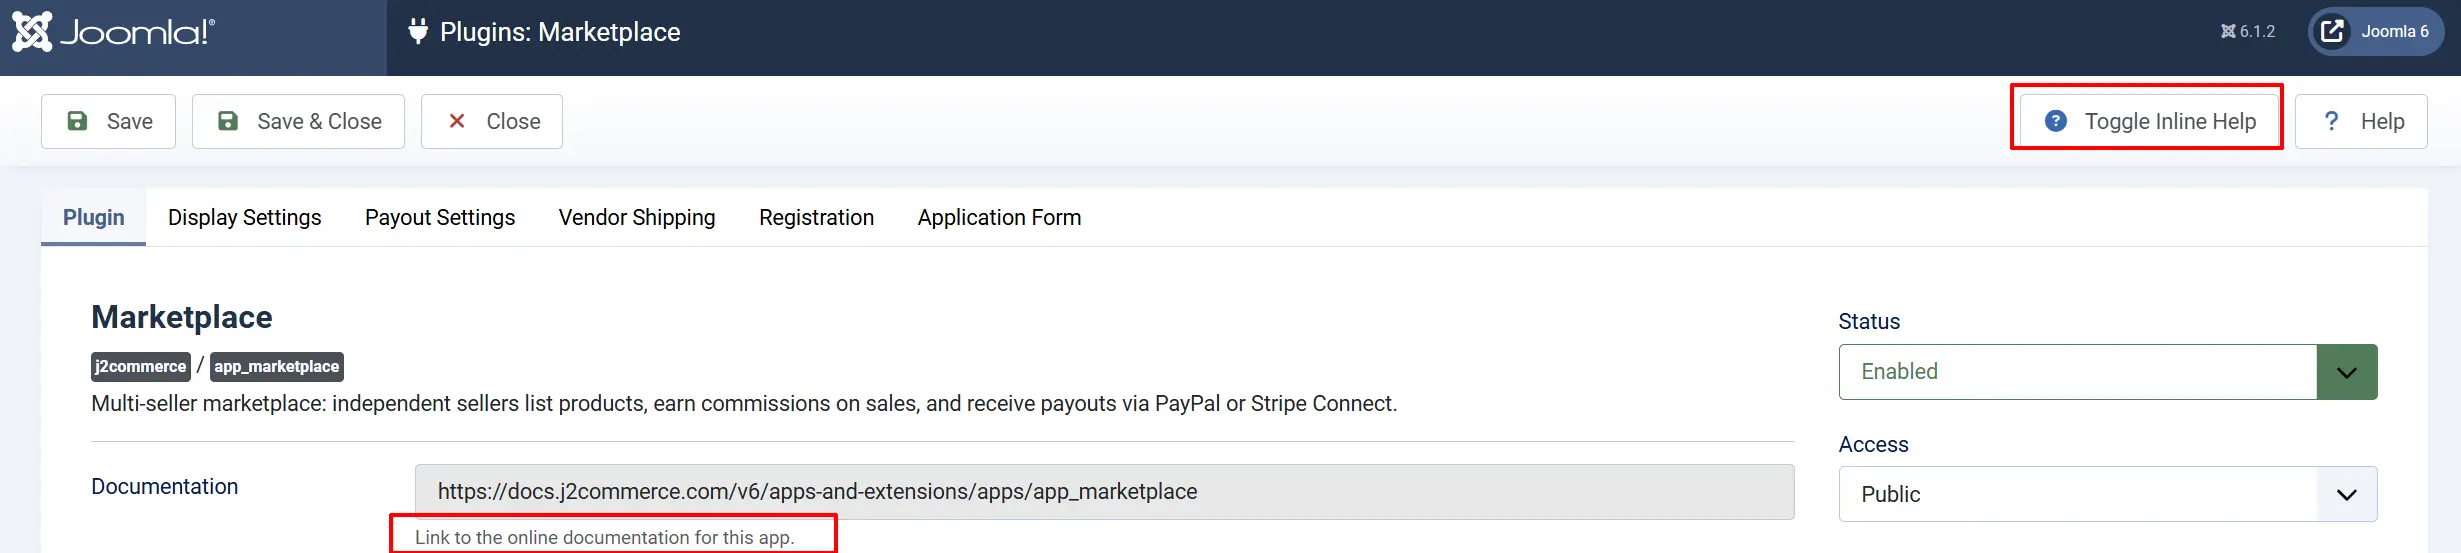This screenshot has width=2461, height=553.
Task: Click the plug icon beside Plugins title
Action: [x=418, y=32]
